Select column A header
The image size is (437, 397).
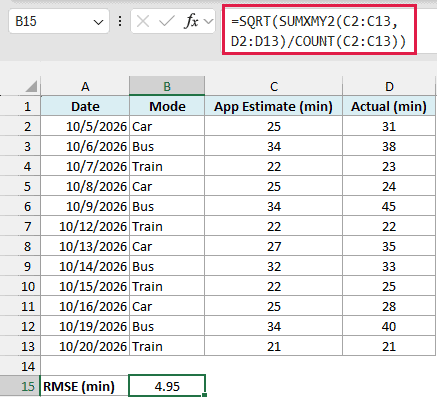click(x=85, y=86)
